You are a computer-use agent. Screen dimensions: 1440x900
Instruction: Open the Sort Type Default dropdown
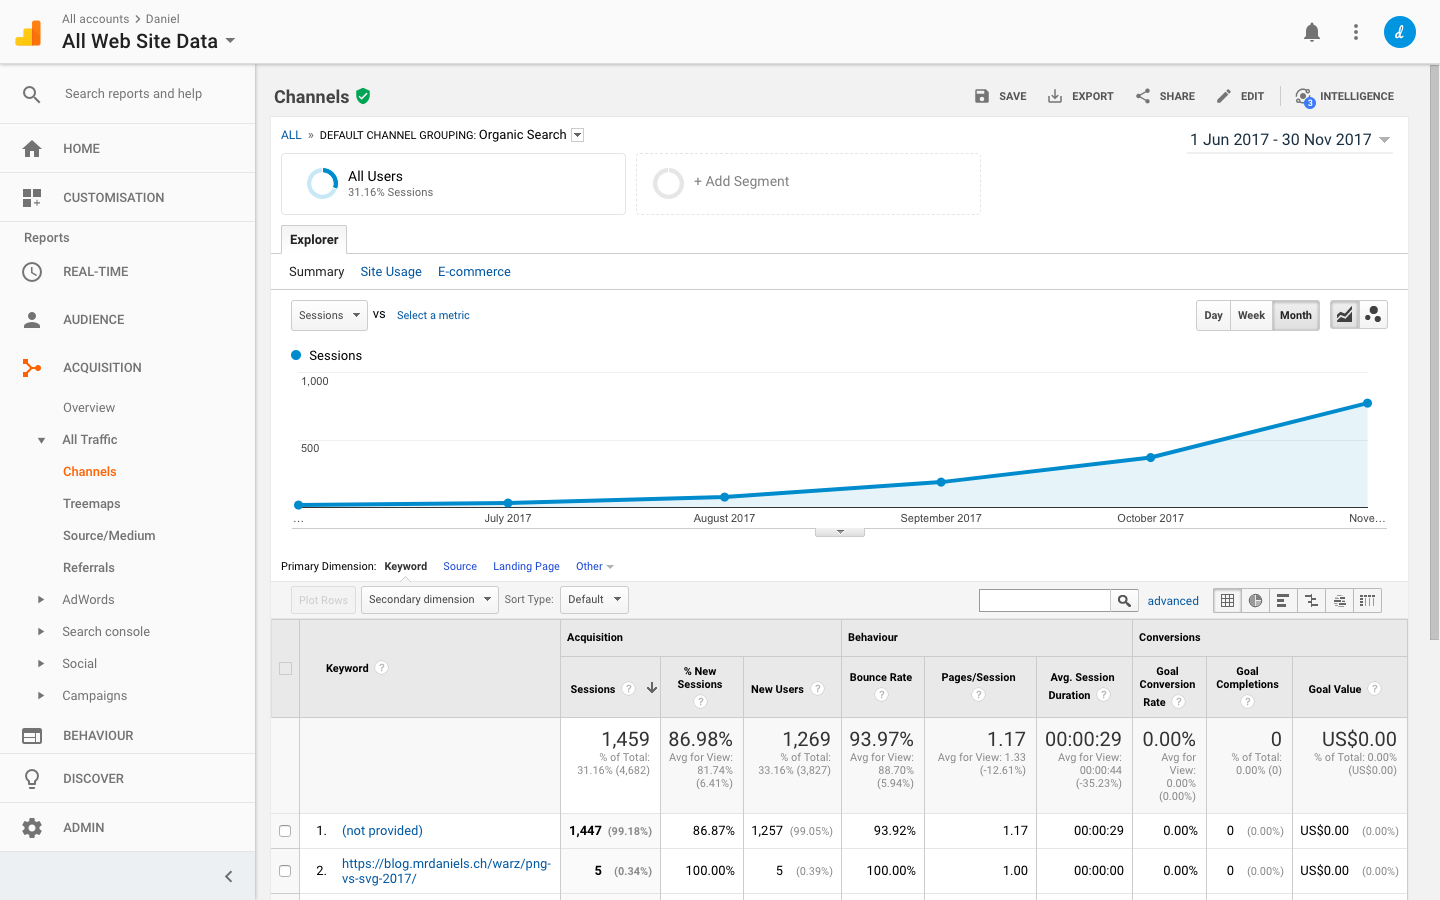(594, 600)
